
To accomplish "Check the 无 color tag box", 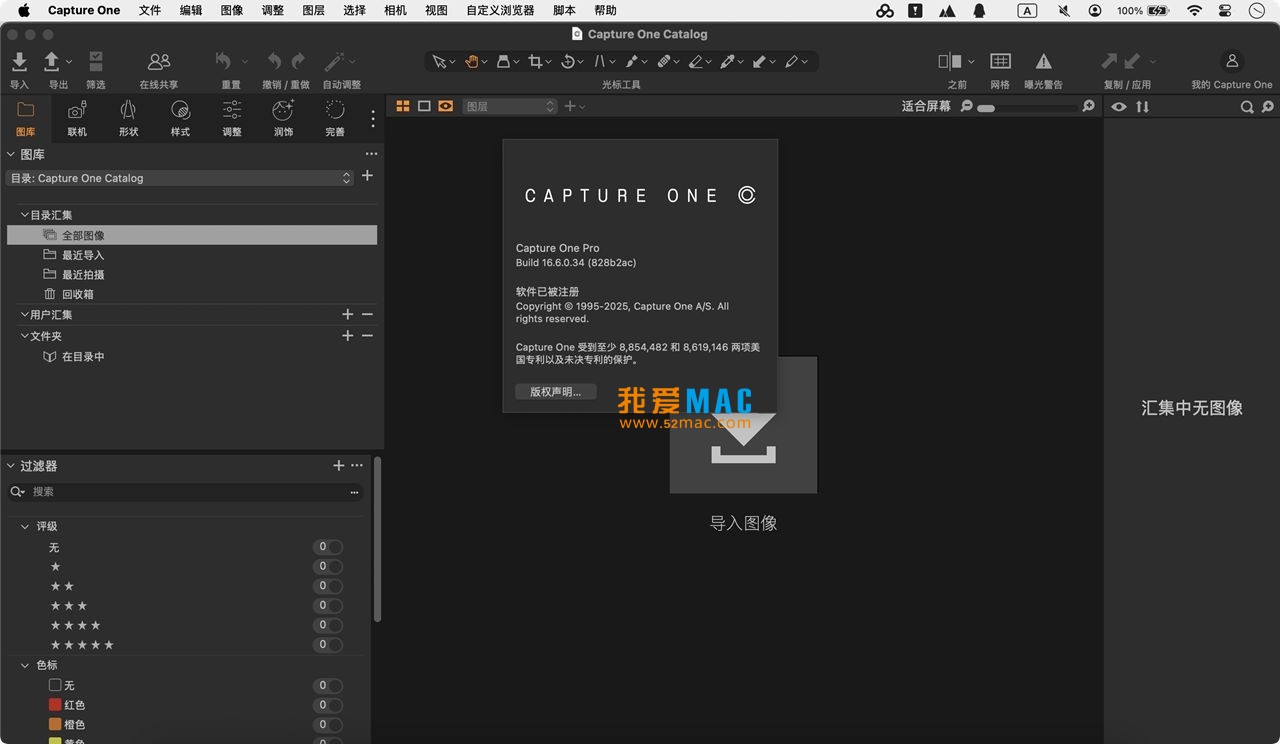I will 55,685.
